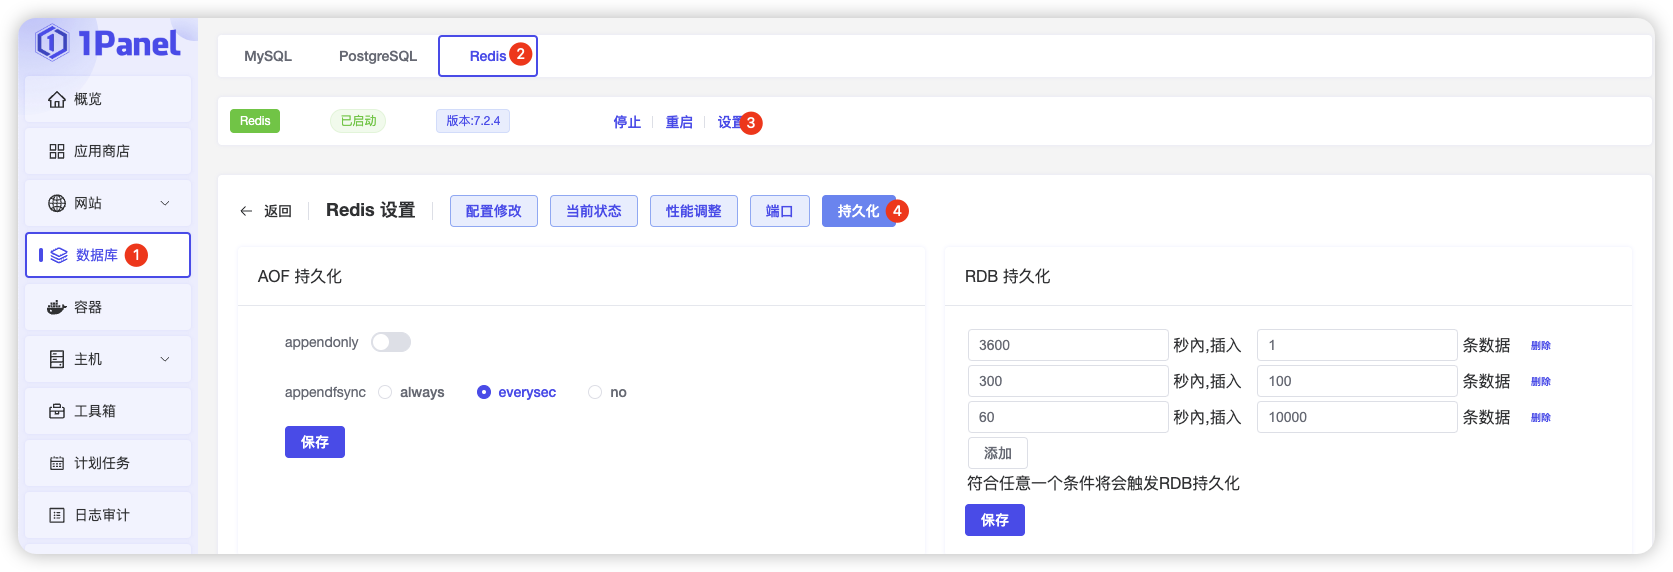The width and height of the screenshot is (1673, 572).
Task: Save the RDB persistence settings
Action: click(995, 520)
